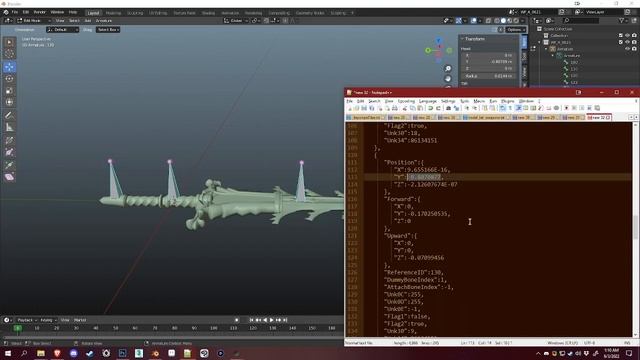This screenshot has height=360, width=640.
Task: Click the Redo icon in Notepad++ toolbar
Action: (438, 108)
